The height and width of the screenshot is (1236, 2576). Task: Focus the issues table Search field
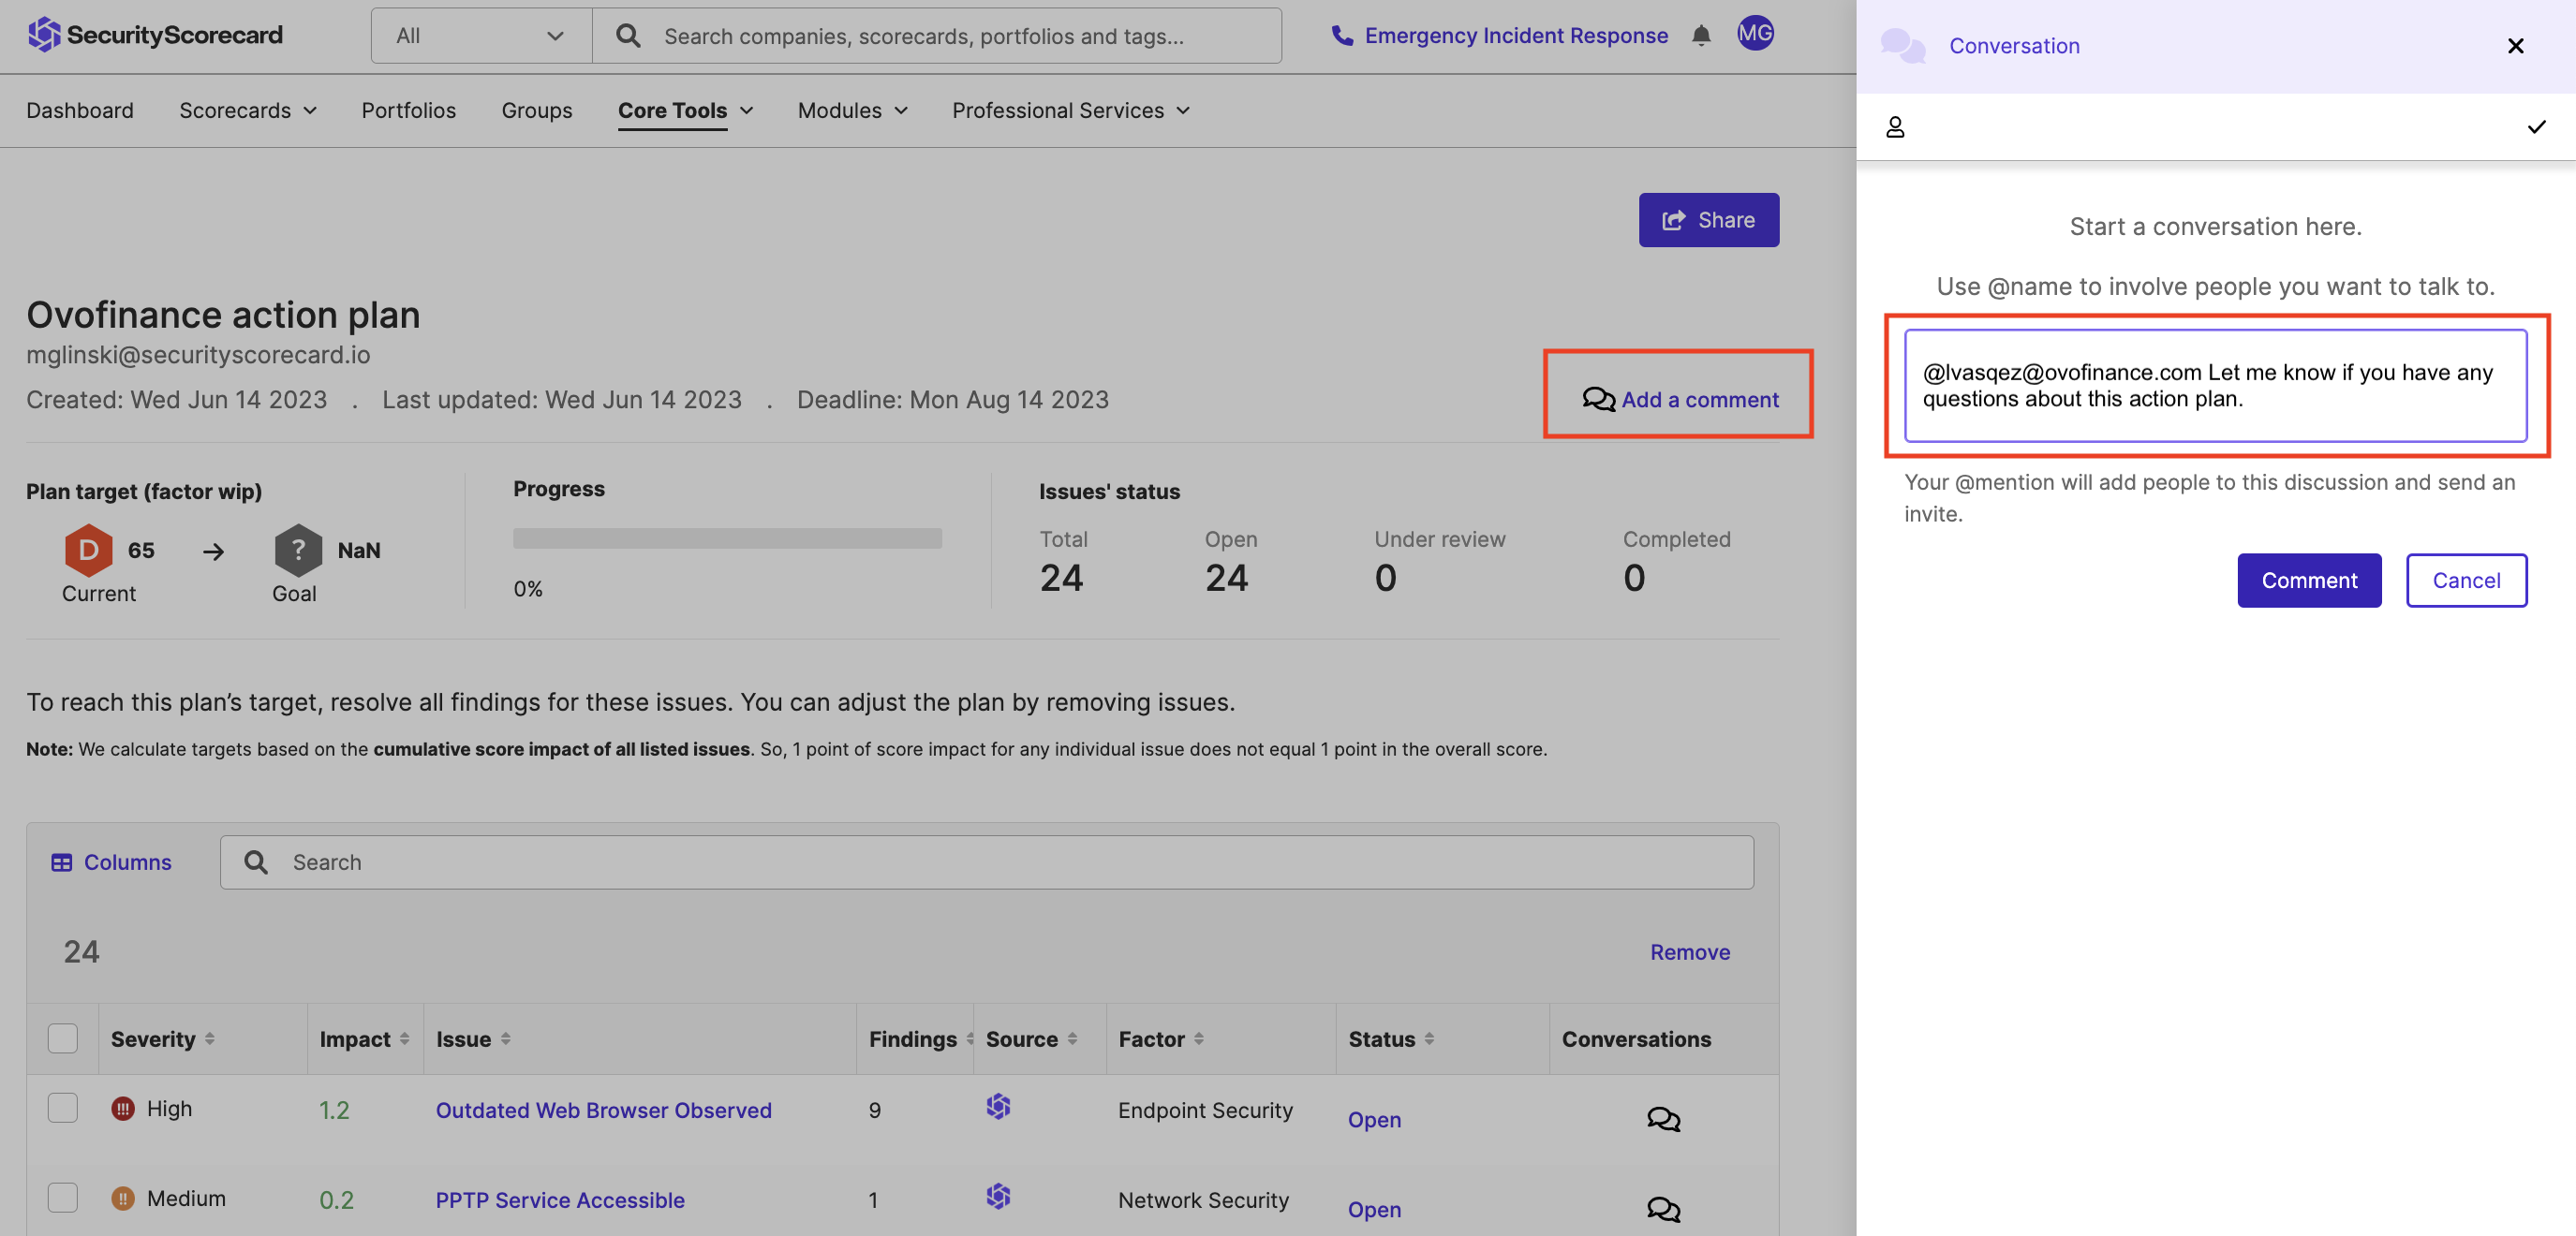coord(986,862)
